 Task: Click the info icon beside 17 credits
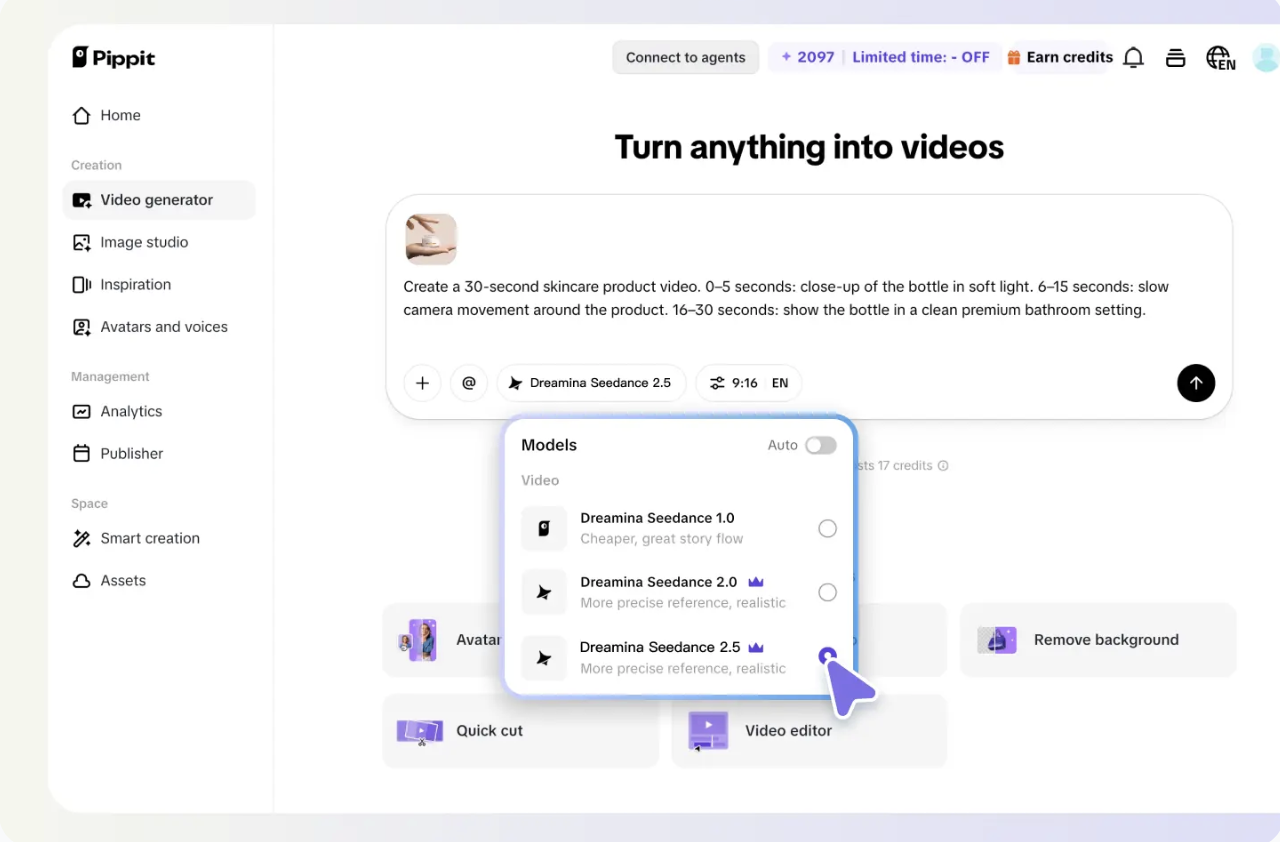pos(943,466)
